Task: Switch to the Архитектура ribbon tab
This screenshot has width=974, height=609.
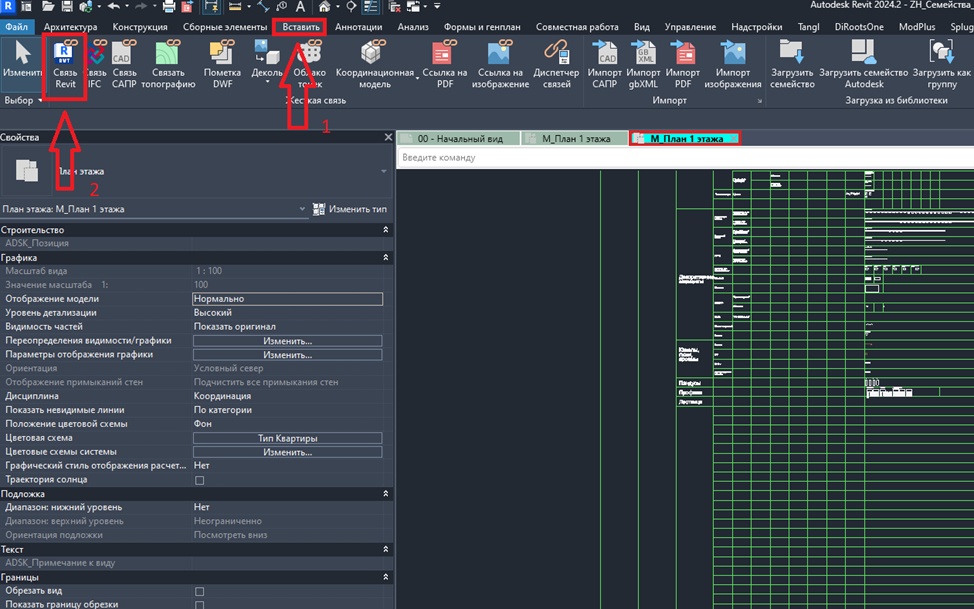Action: click(x=70, y=27)
